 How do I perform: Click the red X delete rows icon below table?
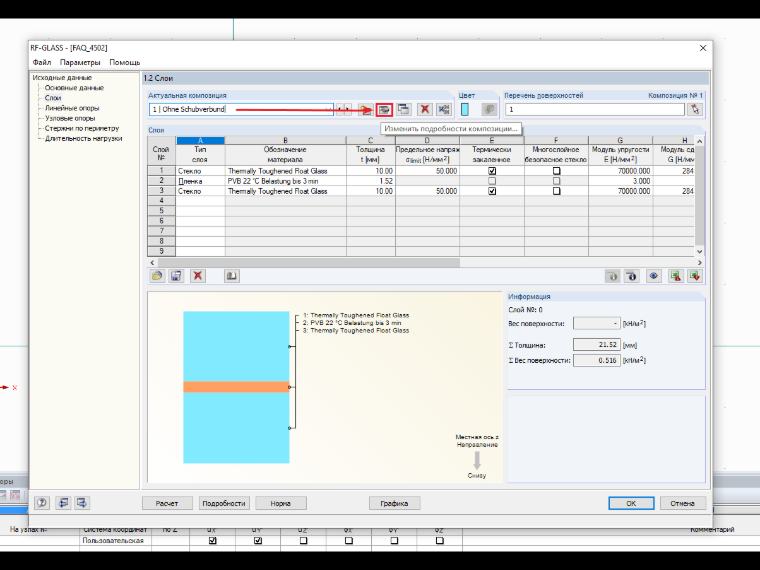(198, 276)
